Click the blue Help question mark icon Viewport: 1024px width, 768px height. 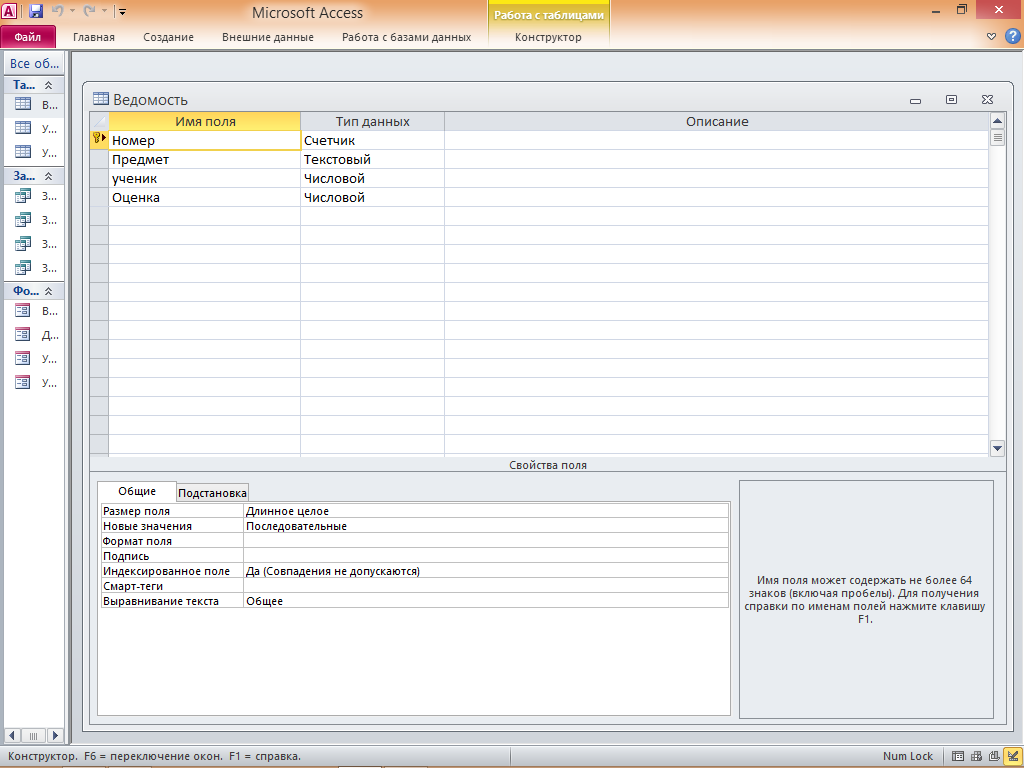[1012, 37]
